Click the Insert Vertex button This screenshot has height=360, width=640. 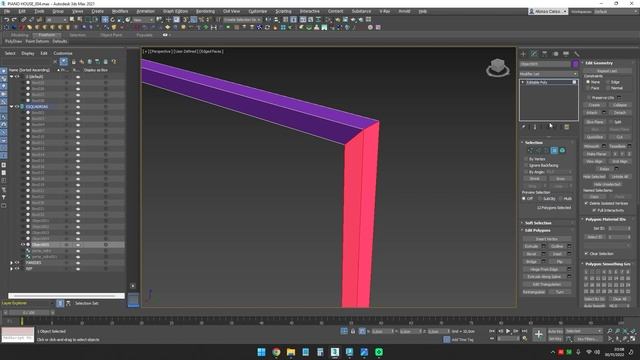[x=547, y=239]
